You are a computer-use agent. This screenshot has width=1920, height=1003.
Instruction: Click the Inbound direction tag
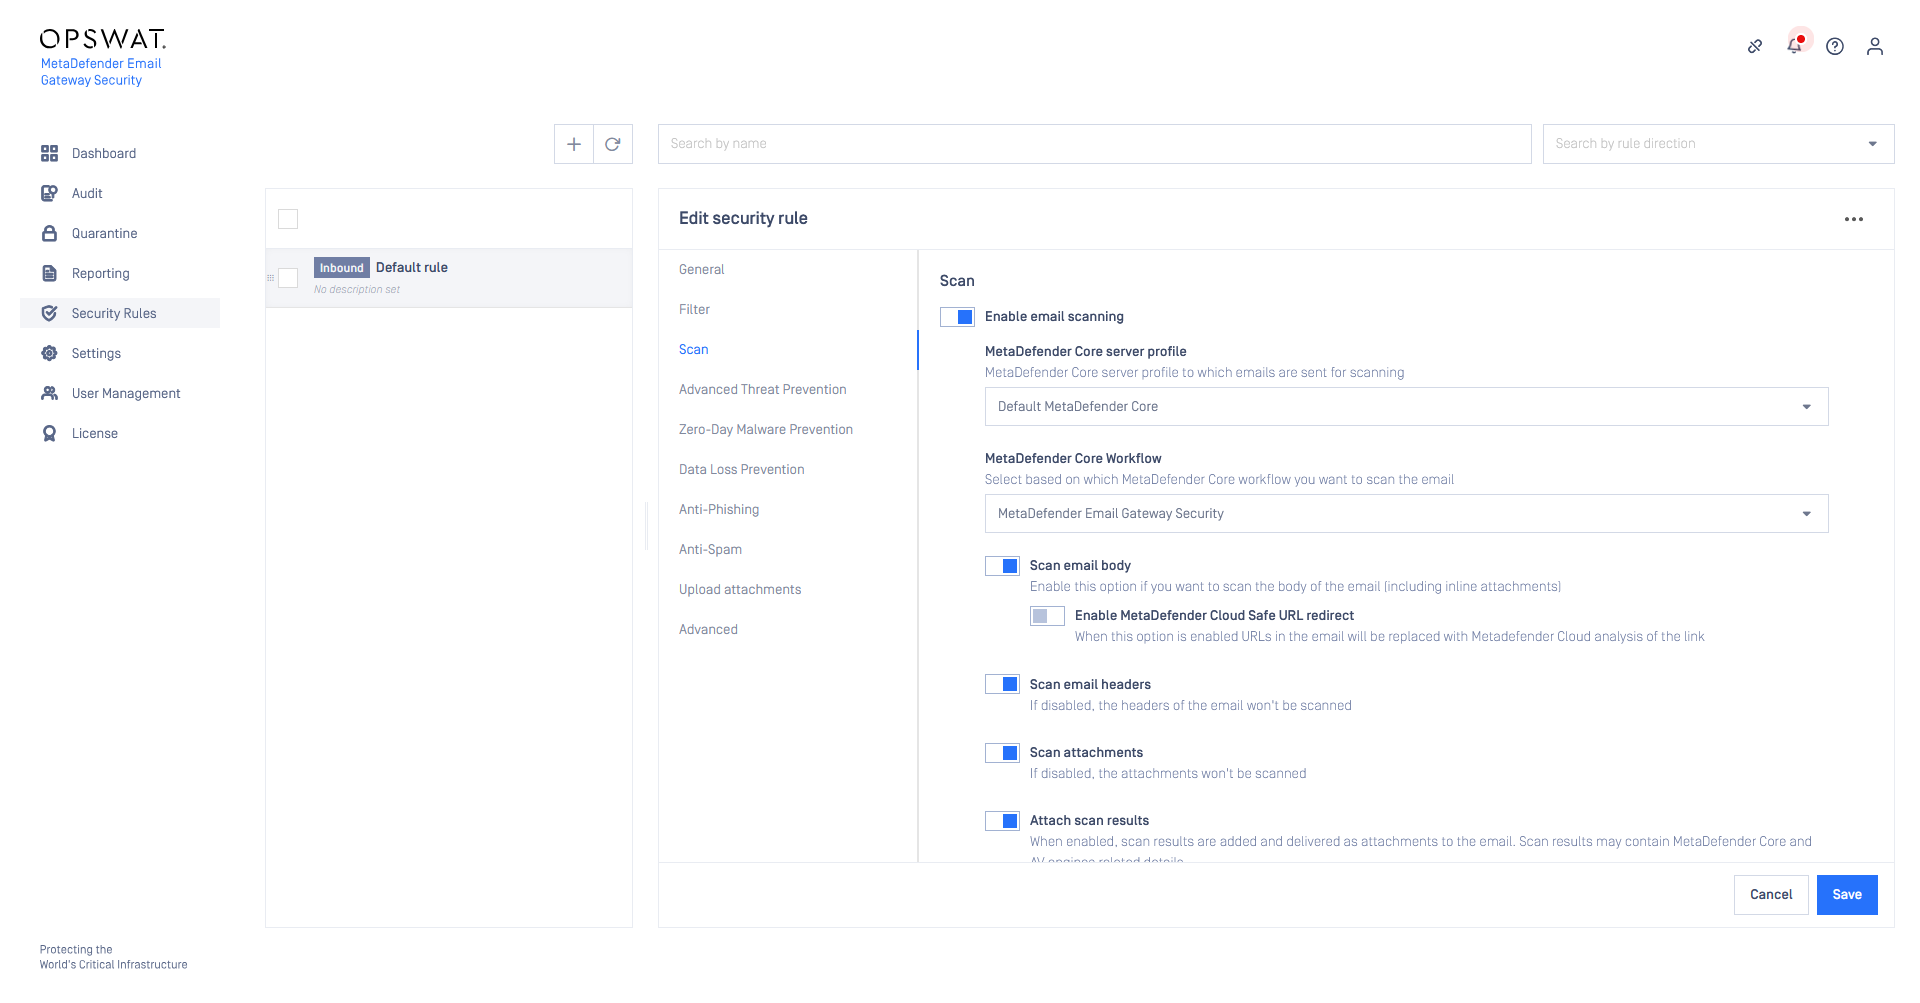click(x=341, y=268)
